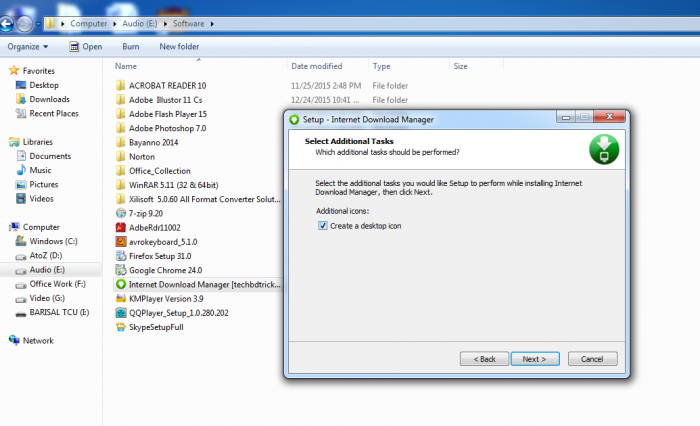Minimize the IDM setup window

point(566,117)
